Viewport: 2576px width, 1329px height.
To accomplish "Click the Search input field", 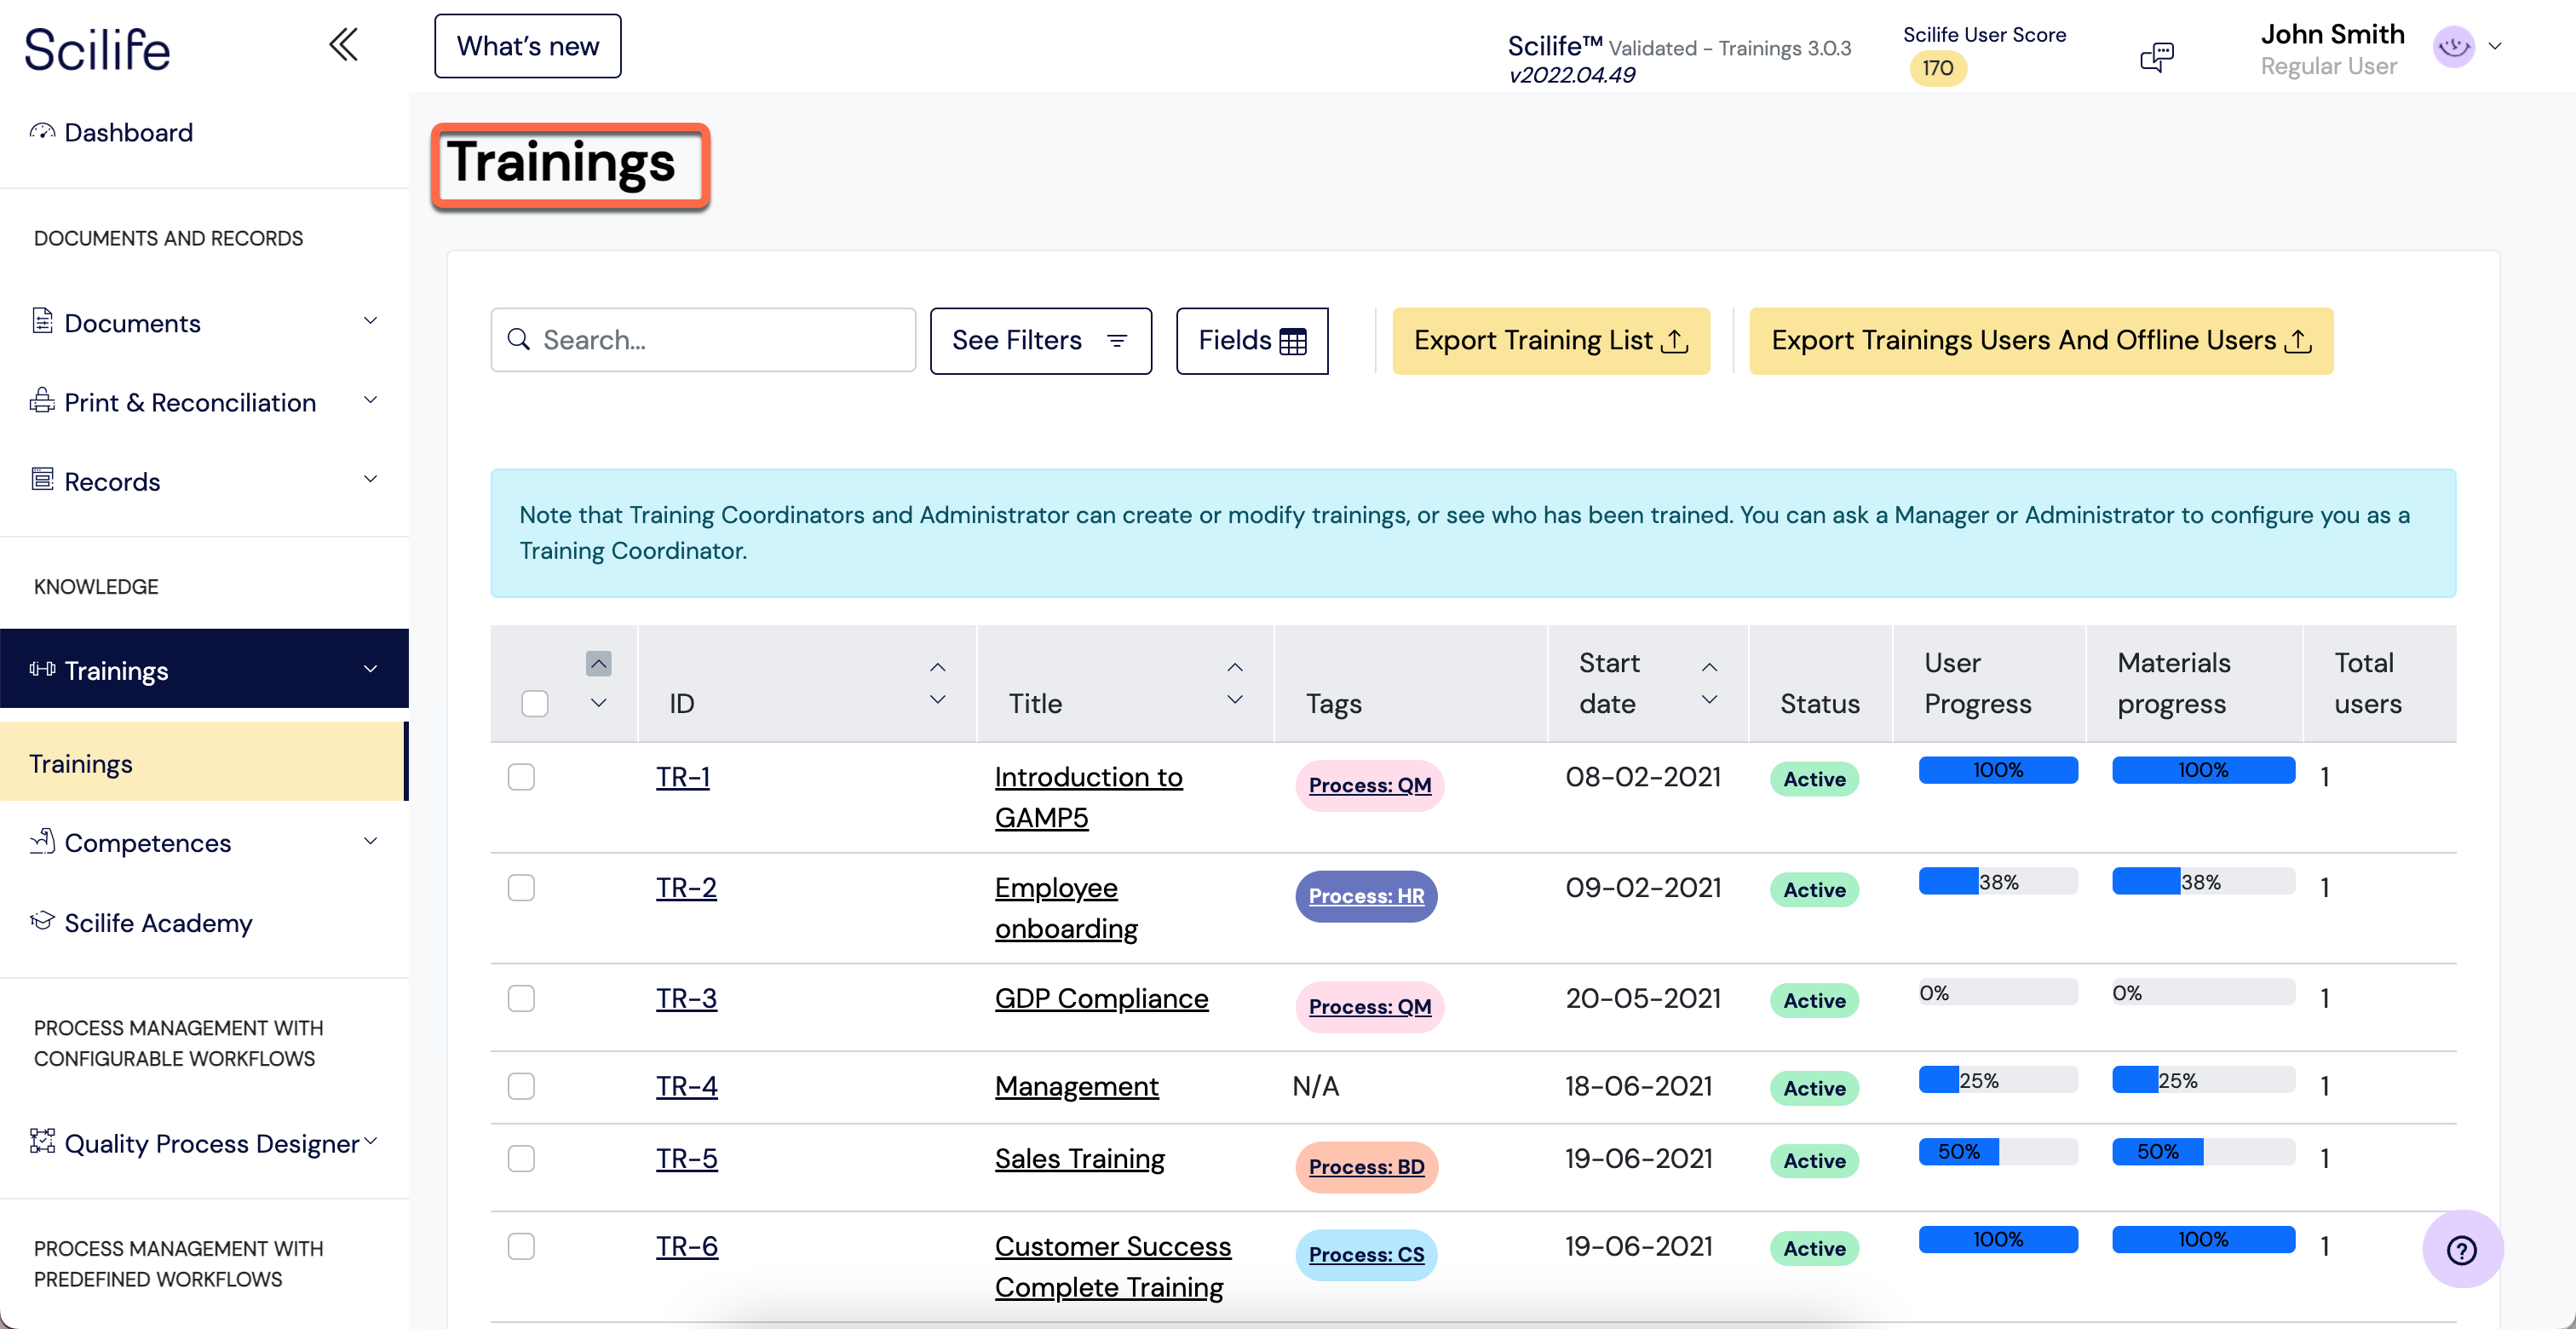I will point(702,340).
